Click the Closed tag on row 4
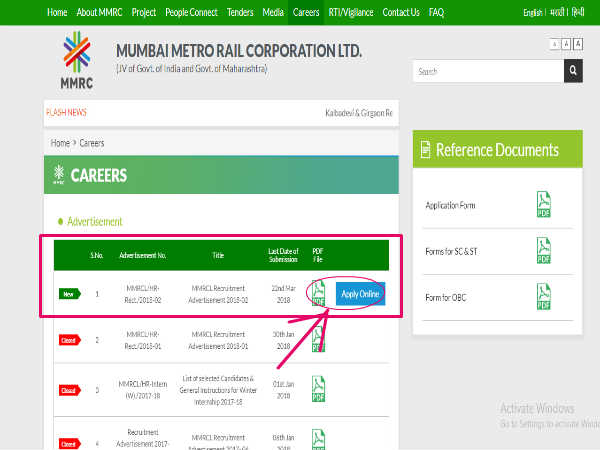Screen dimensions: 600x450 70,444
